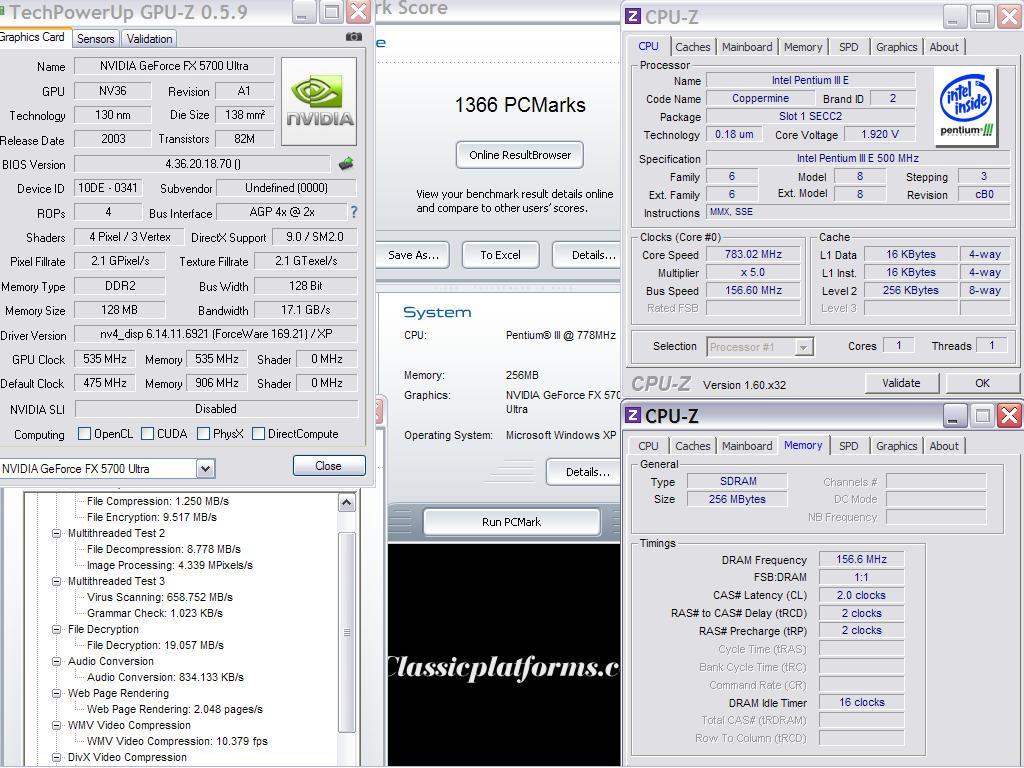Image resolution: width=1024 pixels, height=768 pixels.
Task: Enable the CUDA checkbox
Action: 148,434
